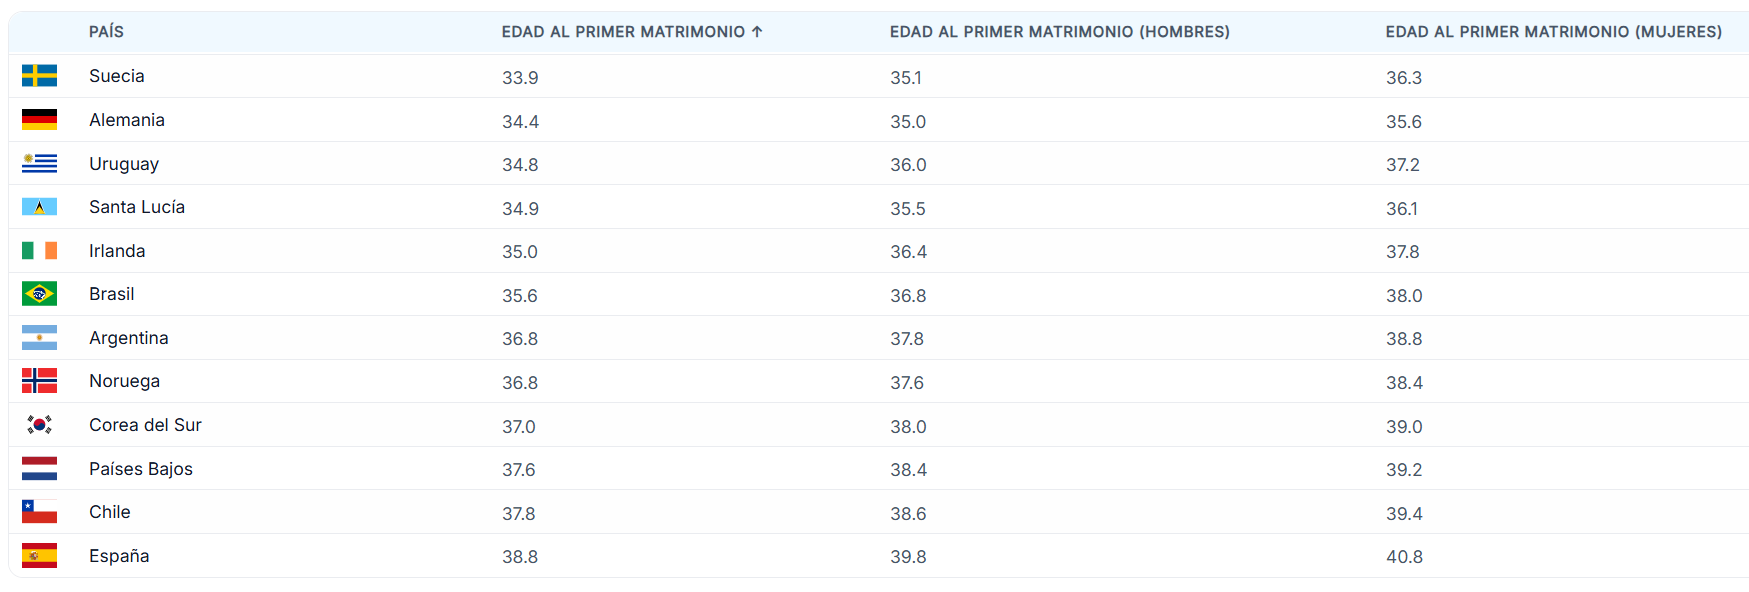Click the South Korea flag icon

point(39,425)
